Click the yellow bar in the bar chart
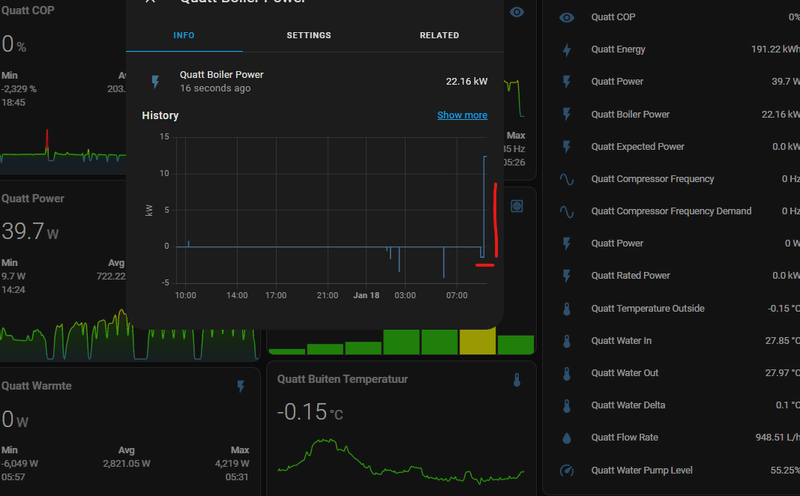 coord(478,341)
